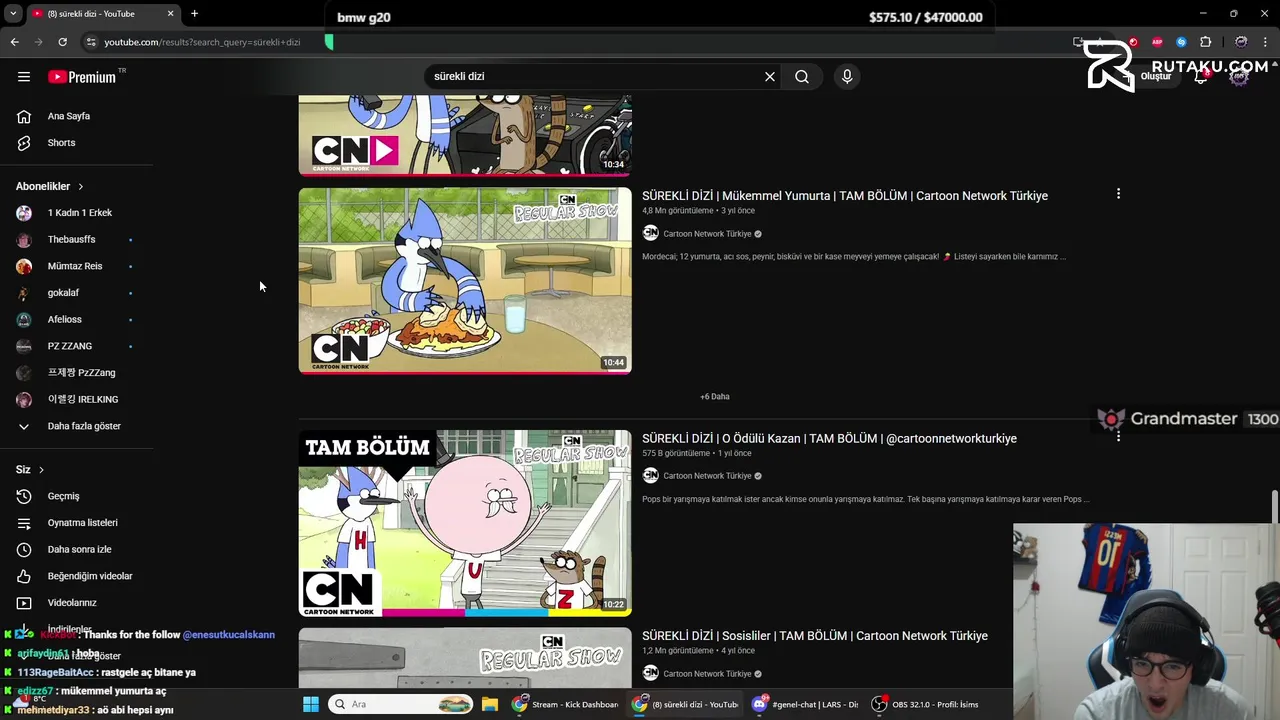Close the sürekli dizi YouTube tab
The height and width of the screenshot is (720, 1280).
point(170,13)
